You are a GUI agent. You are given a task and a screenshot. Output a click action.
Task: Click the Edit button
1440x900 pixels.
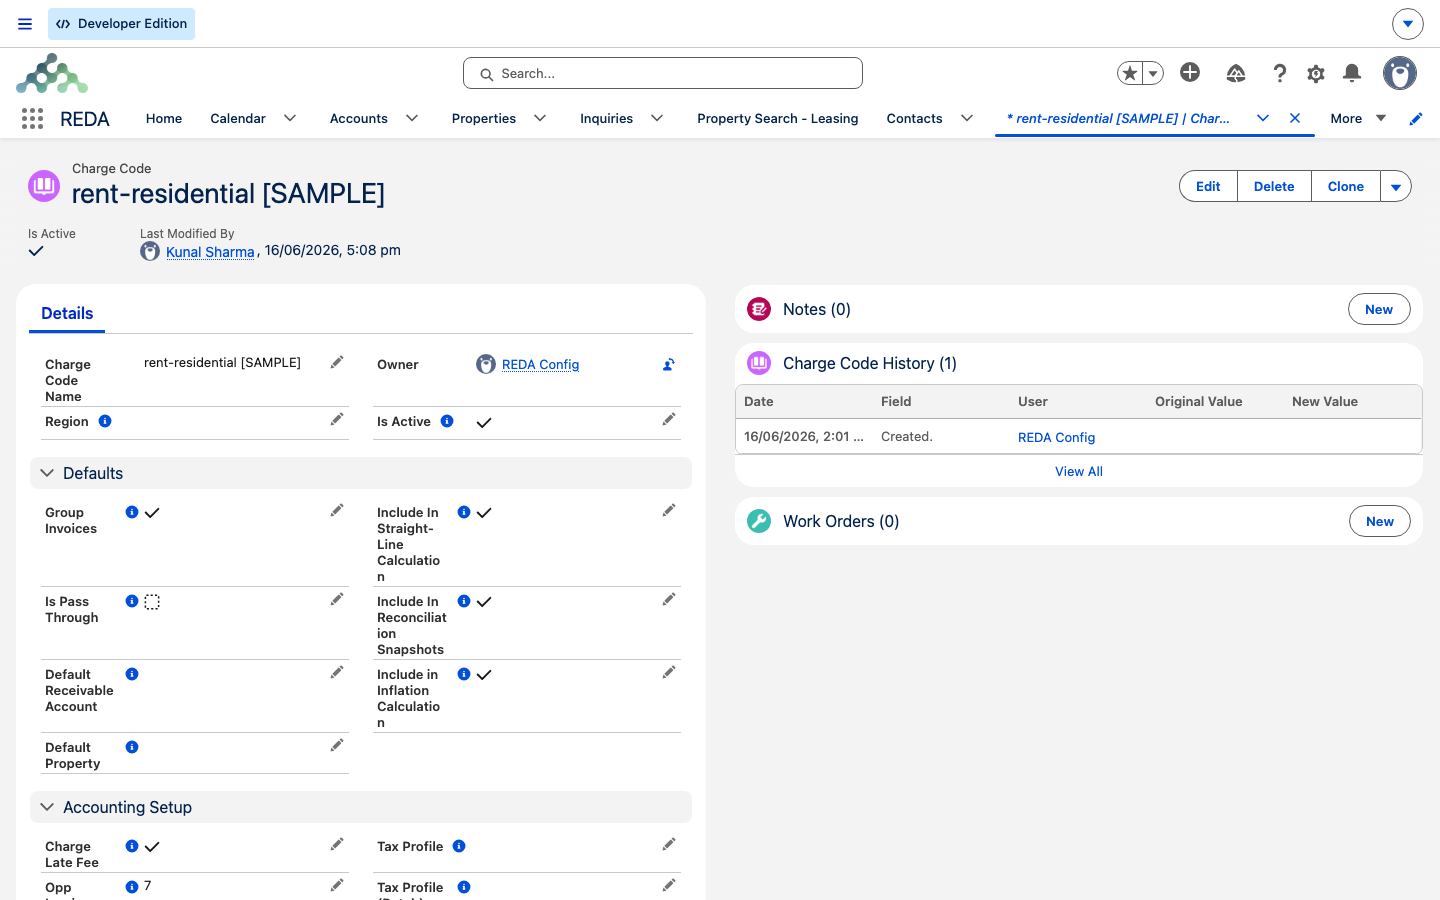(x=1208, y=186)
